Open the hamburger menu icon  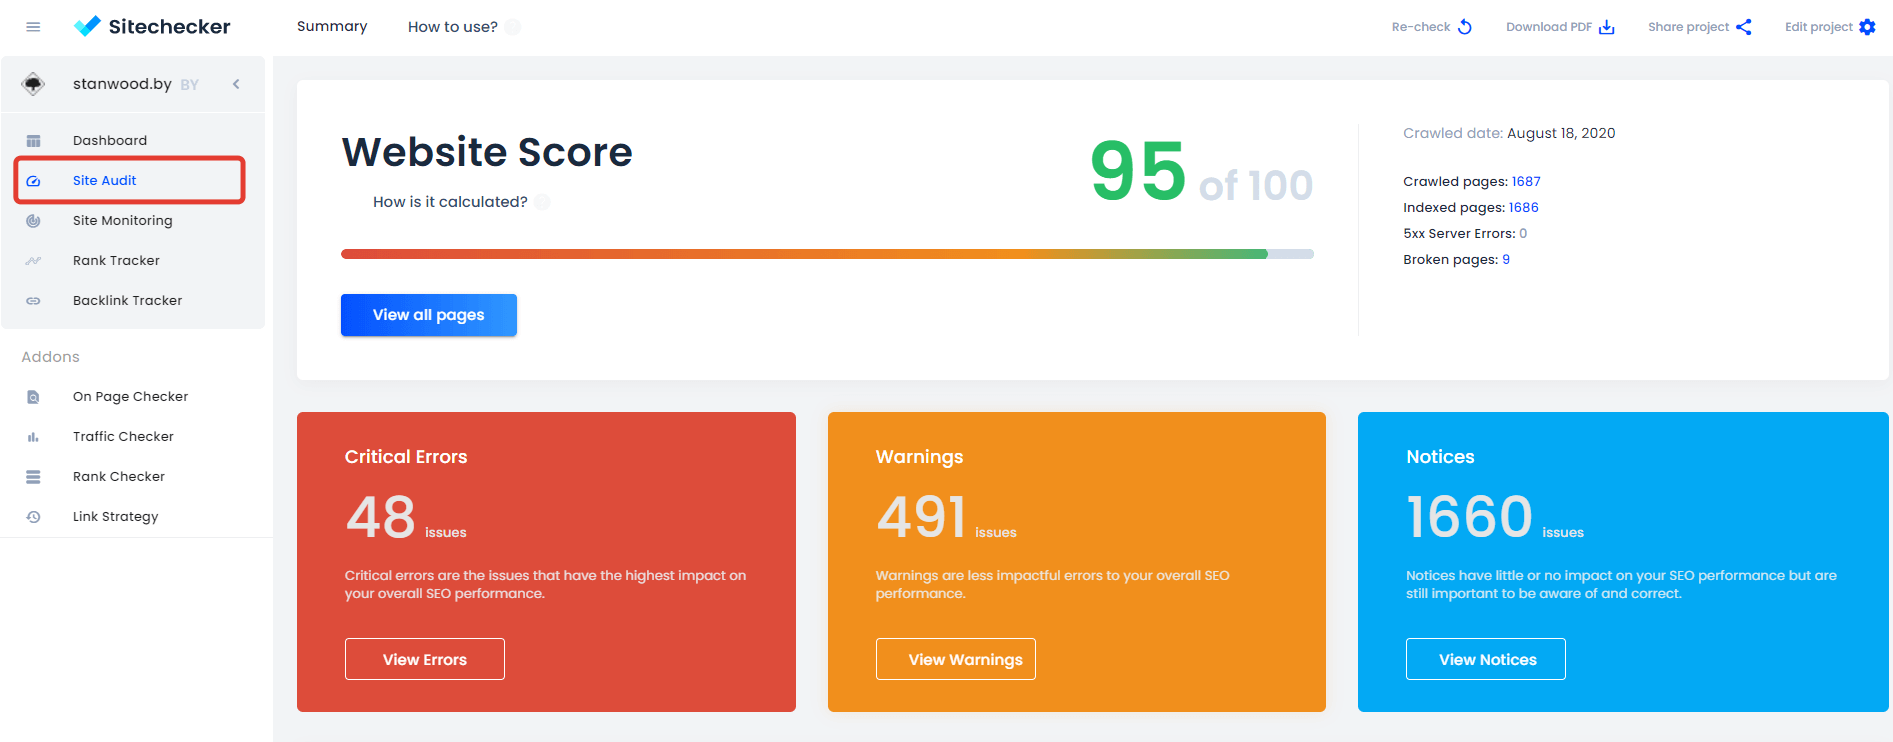pyautogui.click(x=33, y=27)
